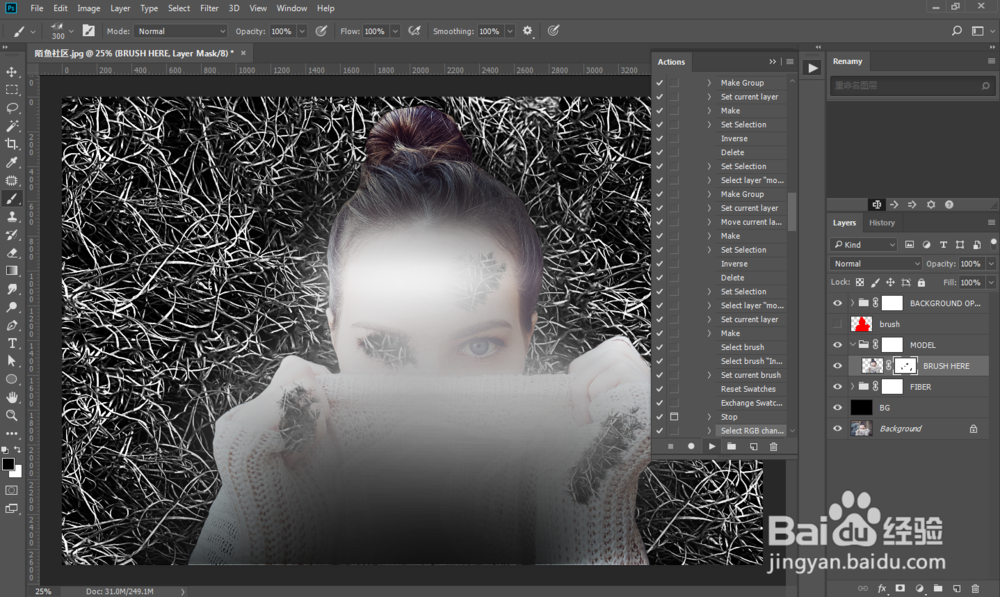The width and height of the screenshot is (1000, 597).
Task: Hide the Background layer
Action: pos(837,429)
